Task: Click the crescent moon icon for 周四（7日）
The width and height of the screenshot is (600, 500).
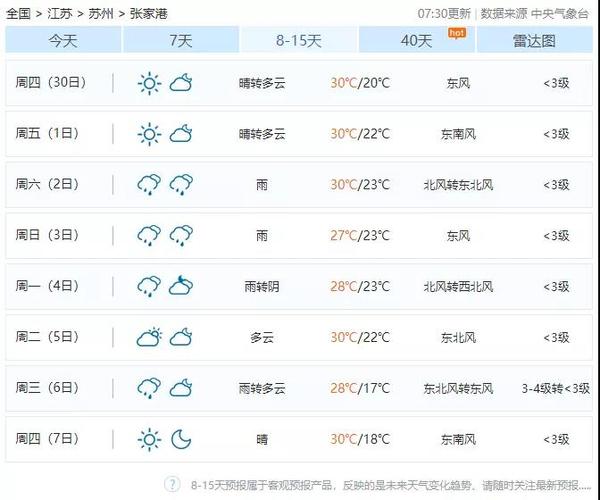Action: pos(181,439)
